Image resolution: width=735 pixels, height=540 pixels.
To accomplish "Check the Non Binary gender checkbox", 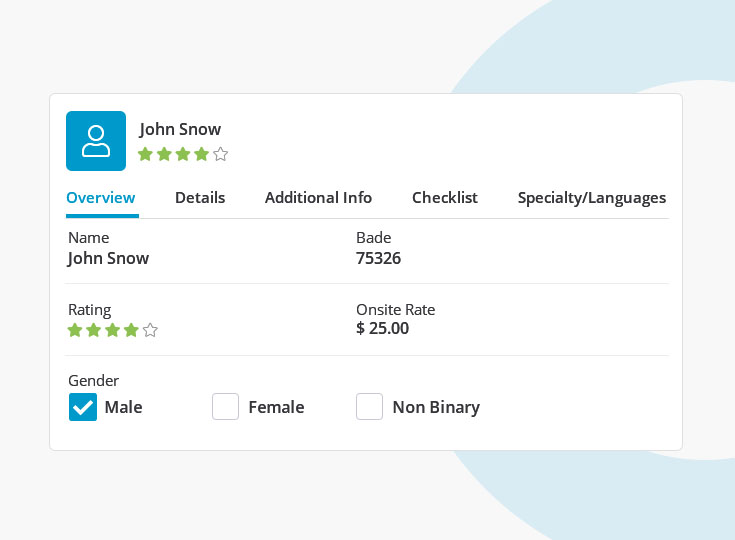I will point(370,407).
